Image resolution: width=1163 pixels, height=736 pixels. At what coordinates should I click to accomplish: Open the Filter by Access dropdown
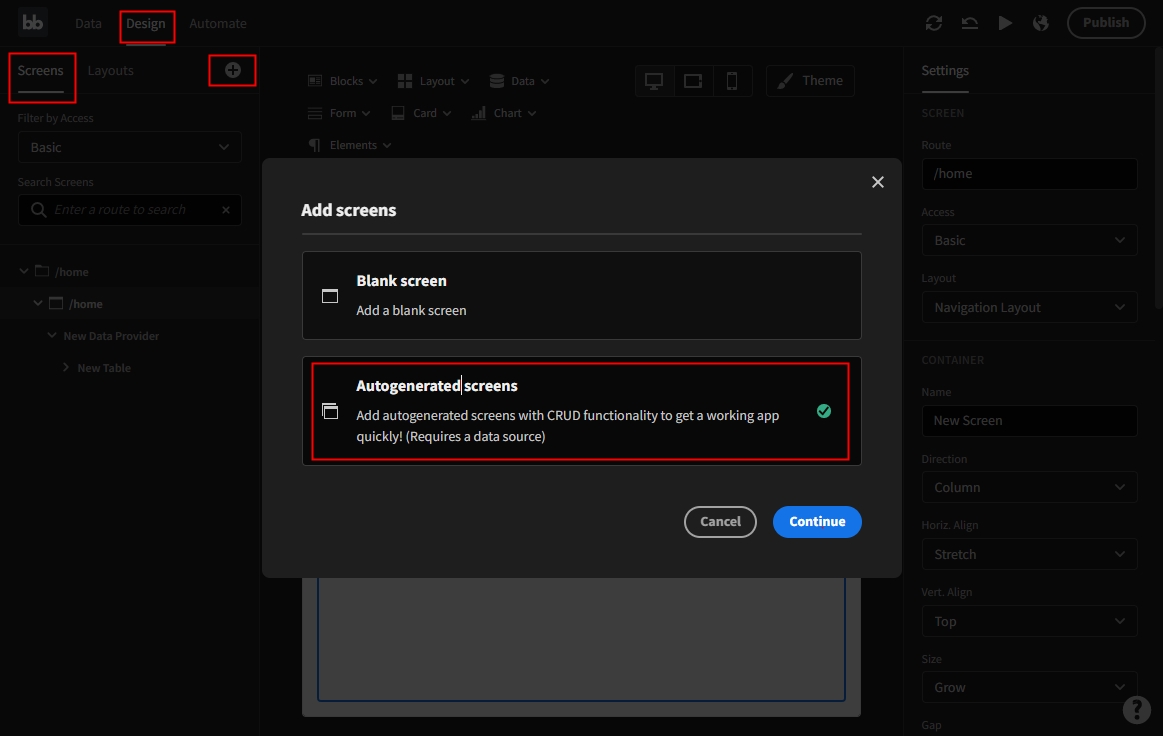(x=130, y=147)
